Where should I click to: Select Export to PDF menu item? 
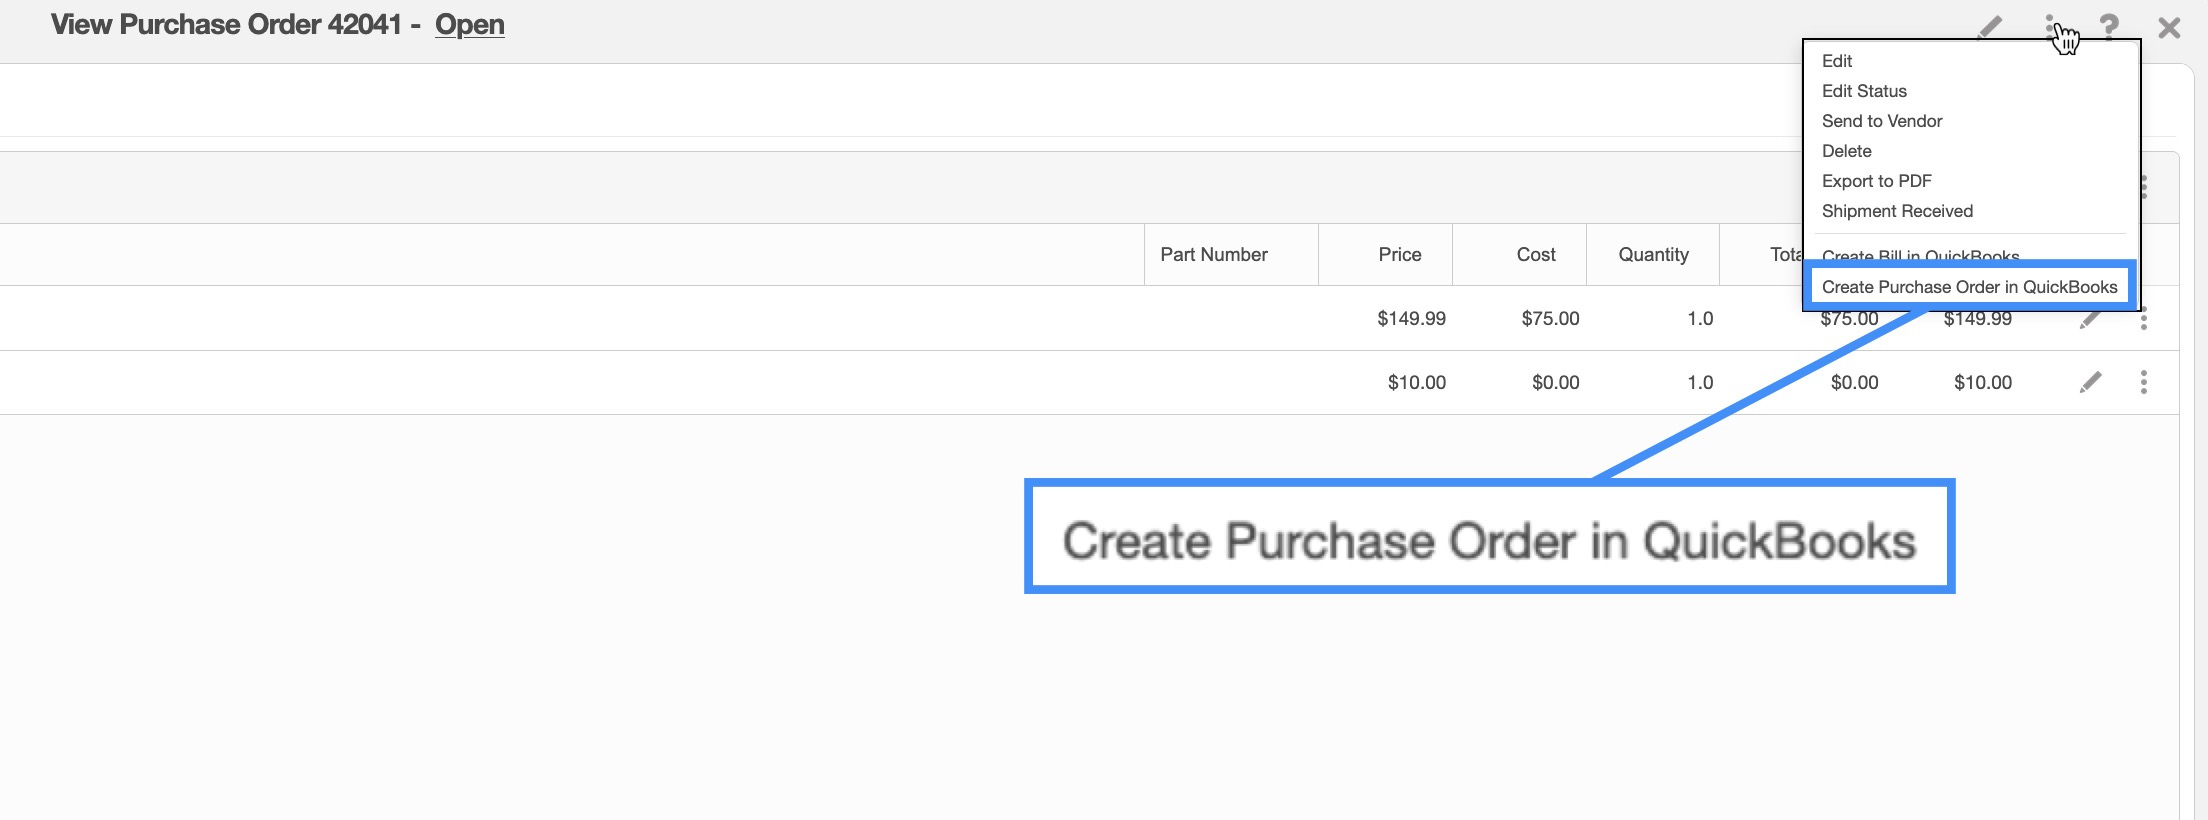tap(1876, 181)
